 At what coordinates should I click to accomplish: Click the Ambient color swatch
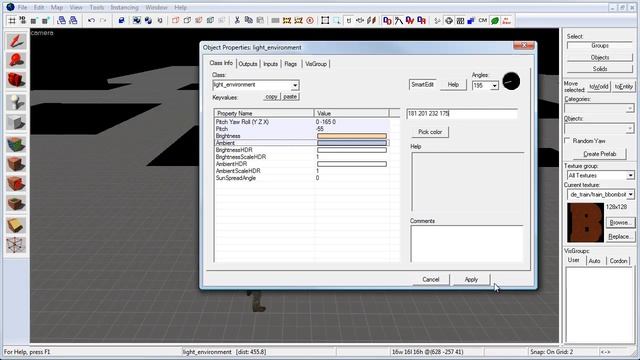click(x=352, y=143)
